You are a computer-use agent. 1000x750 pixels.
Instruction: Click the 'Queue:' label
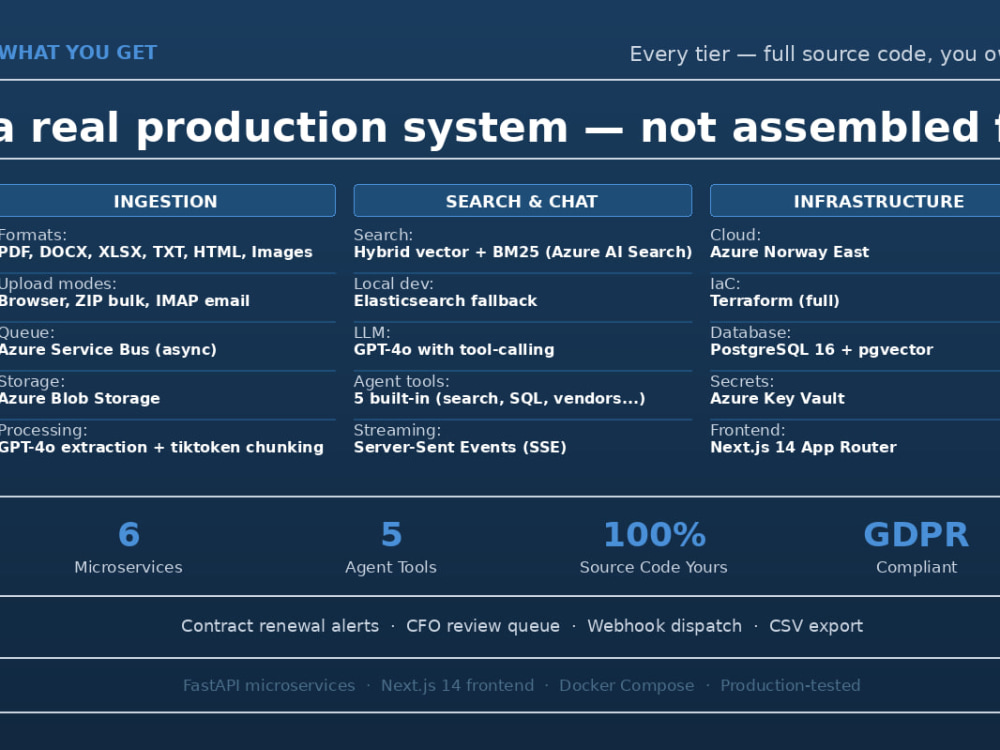point(27,332)
